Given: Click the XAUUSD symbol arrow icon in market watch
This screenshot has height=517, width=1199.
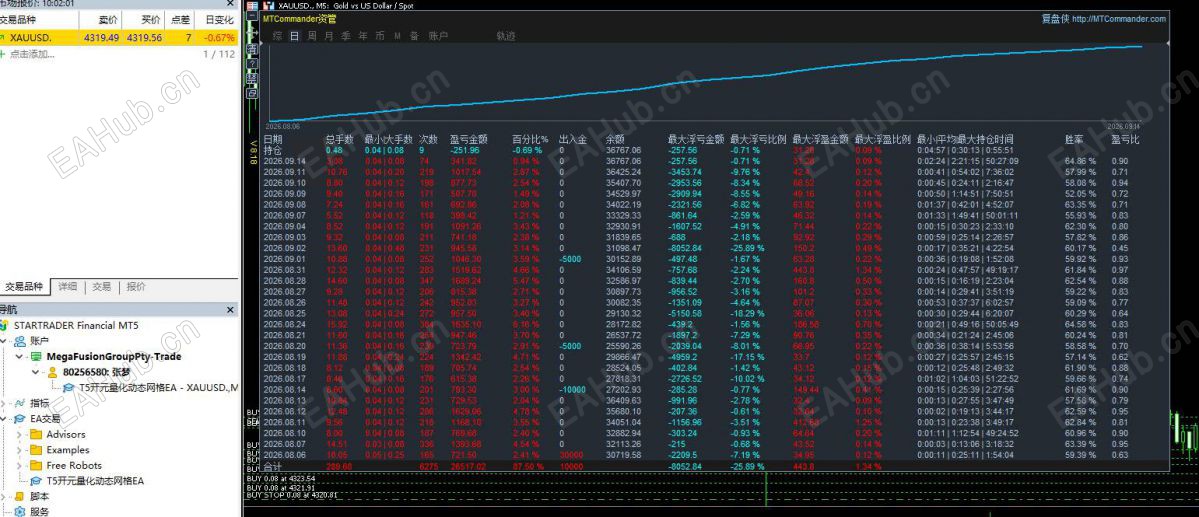Looking at the screenshot, I should click(3, 37).
